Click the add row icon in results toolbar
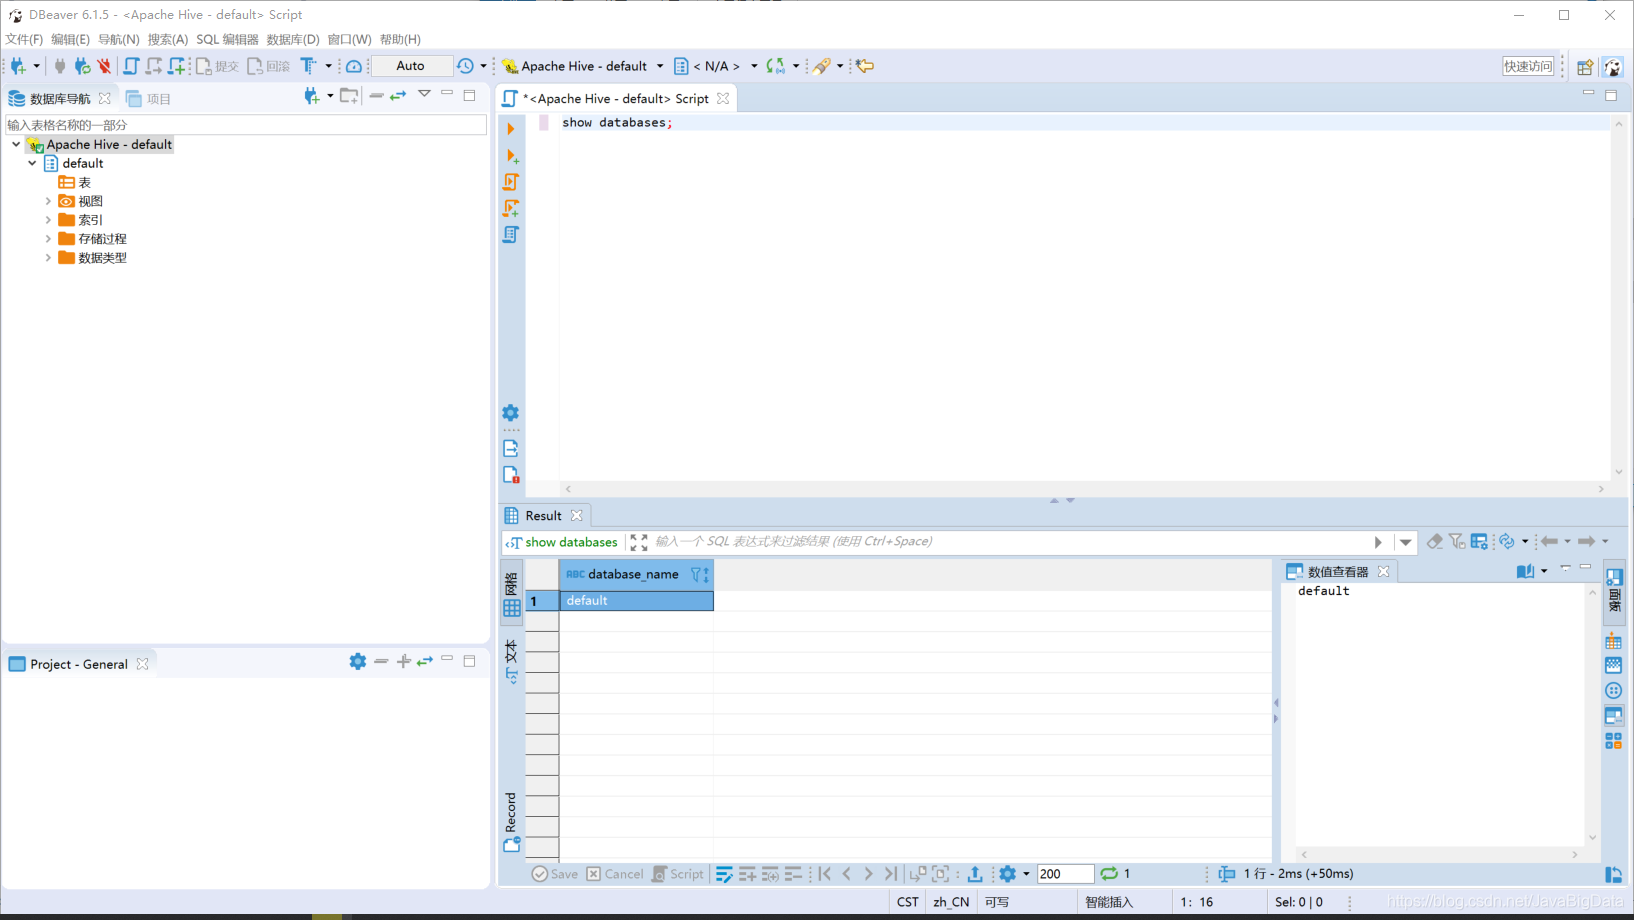This screenshot has width=1634, height=920. pyautogui.click(x=747, y=874)
